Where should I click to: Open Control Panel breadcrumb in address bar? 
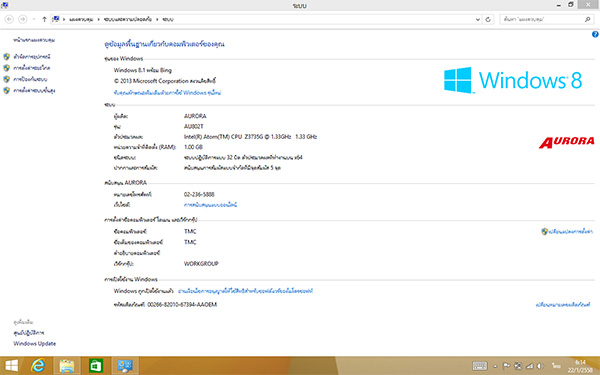[x=81, y=19]
